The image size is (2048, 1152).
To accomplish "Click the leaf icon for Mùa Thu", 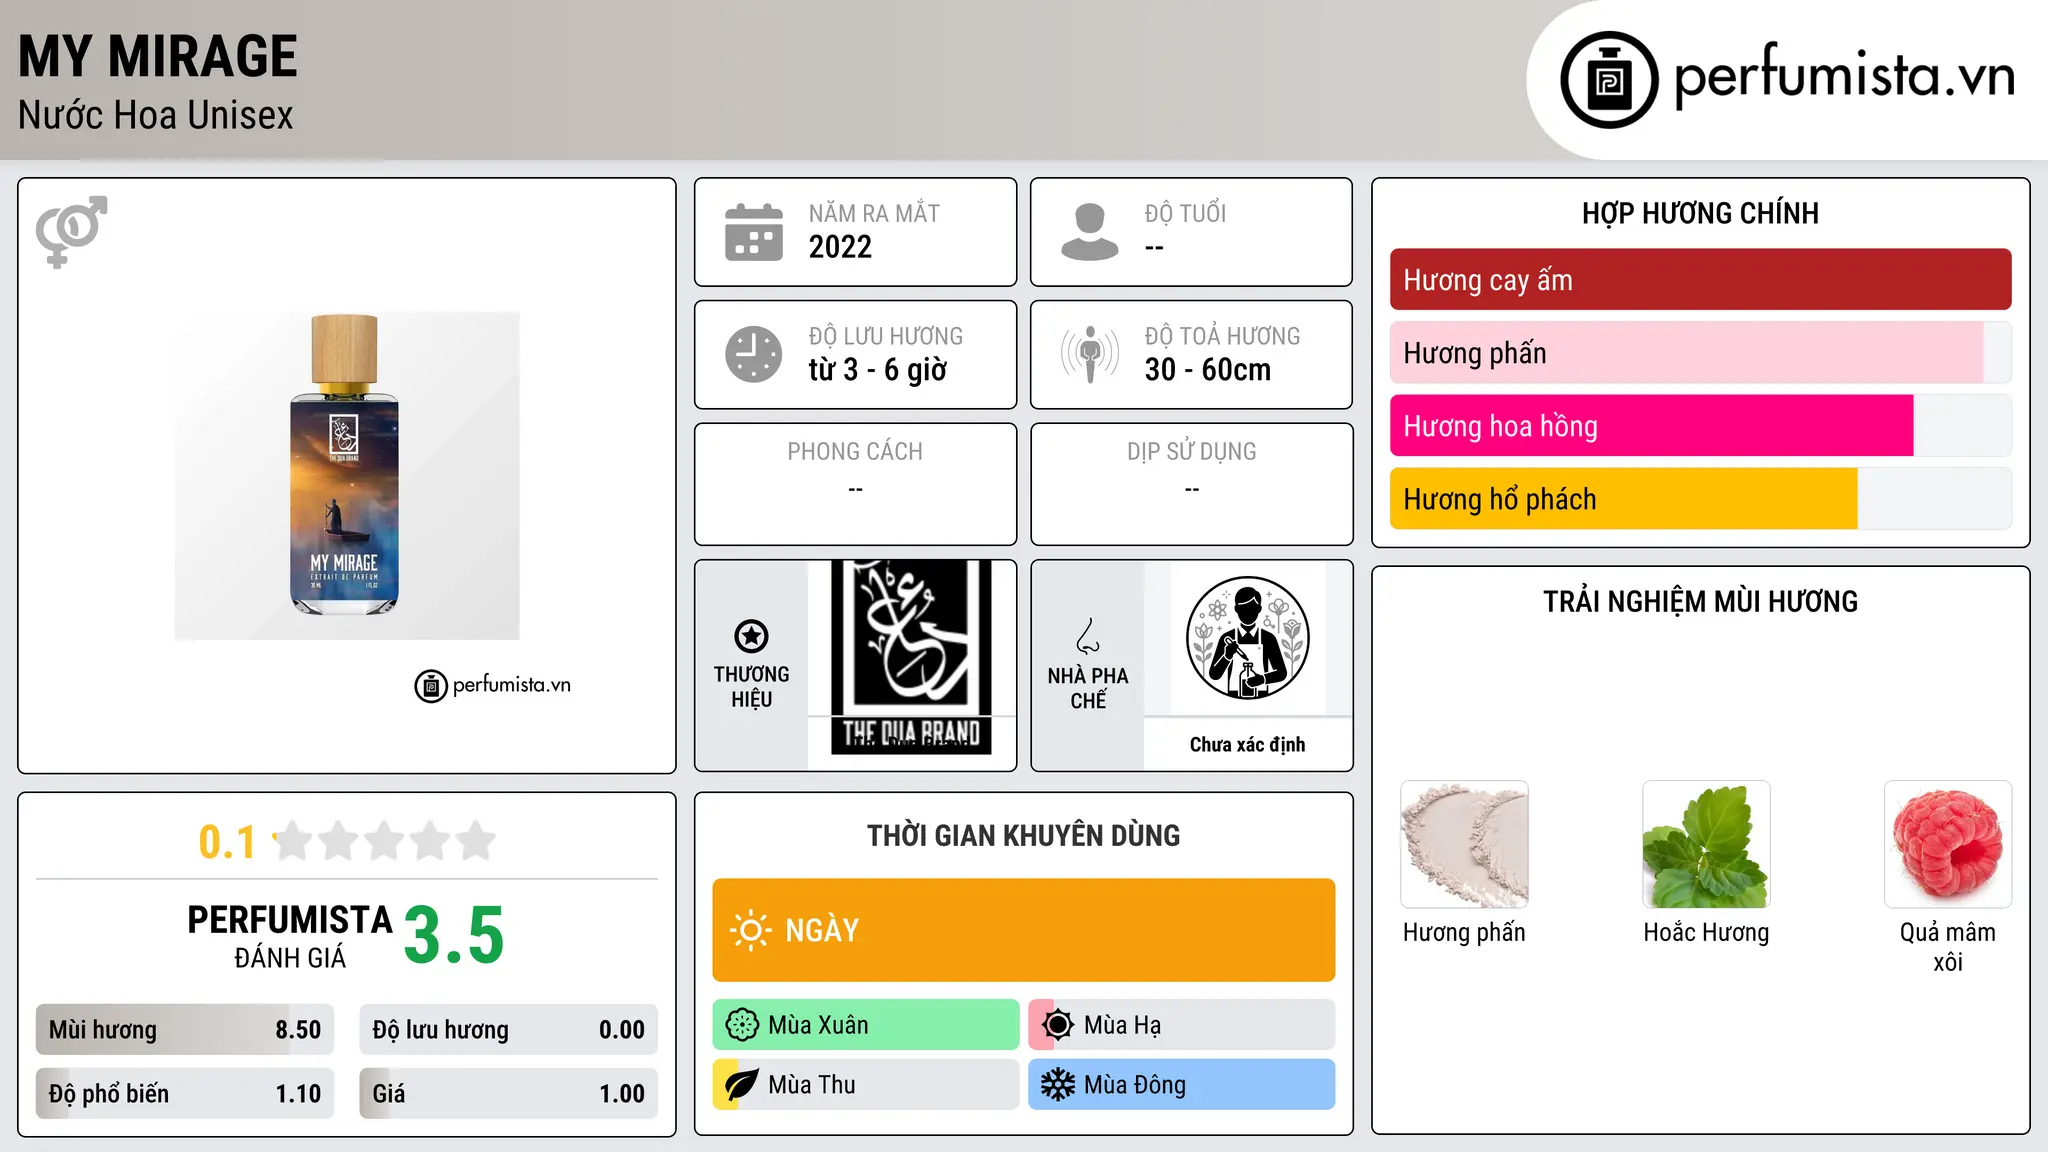I will pyautogui.click(x=742, y=1085).
